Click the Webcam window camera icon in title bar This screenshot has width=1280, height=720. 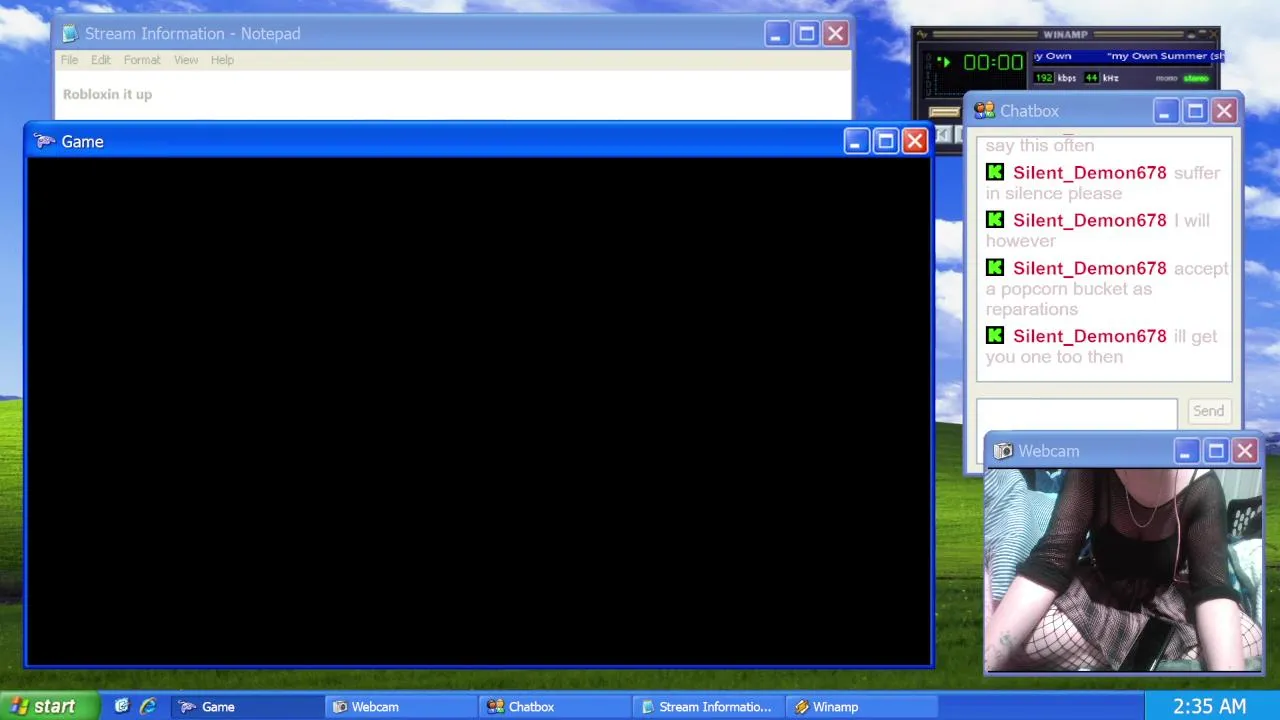[1003, 451]
